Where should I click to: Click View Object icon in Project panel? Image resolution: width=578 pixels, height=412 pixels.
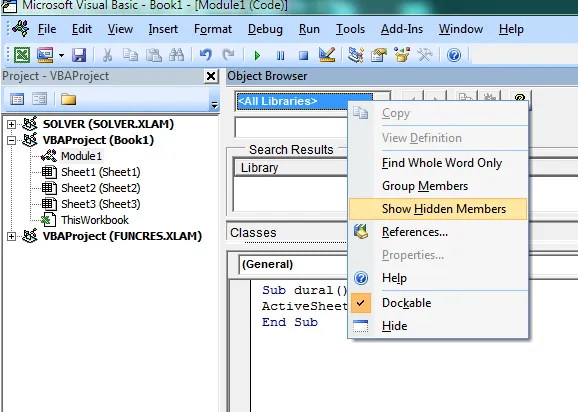pos(39,99)
